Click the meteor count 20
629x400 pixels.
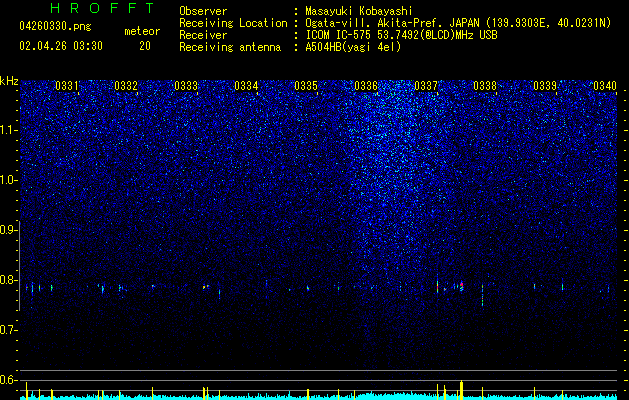tap(145, 46)
